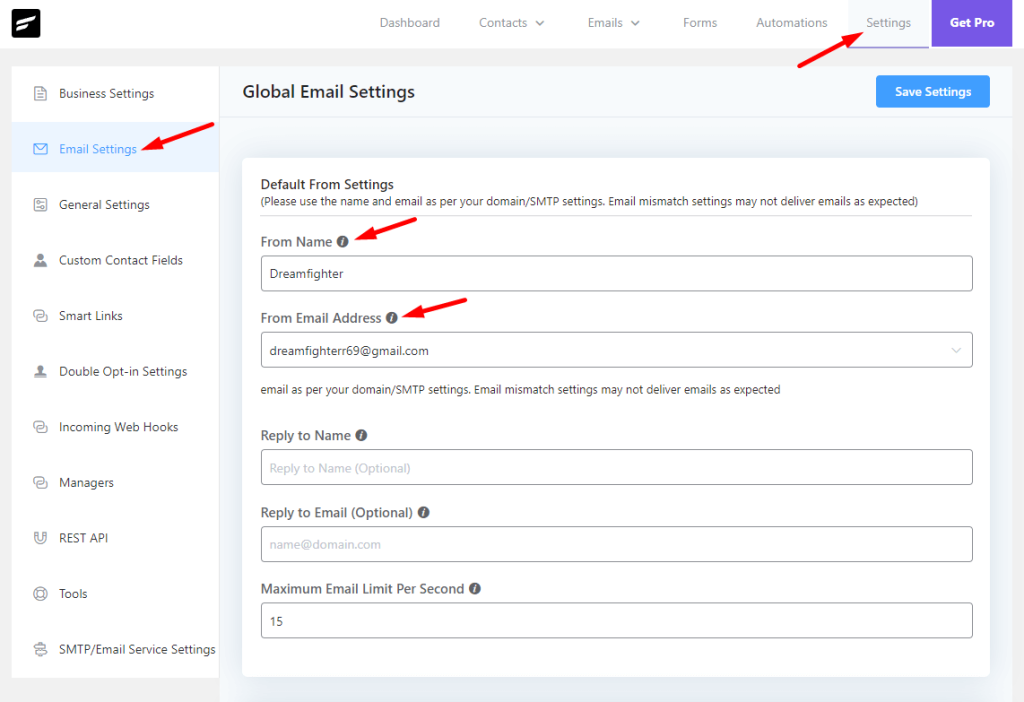Click the Get Pro button
This screenshot has width=1024, height=702.
click(x=971, y=22)
